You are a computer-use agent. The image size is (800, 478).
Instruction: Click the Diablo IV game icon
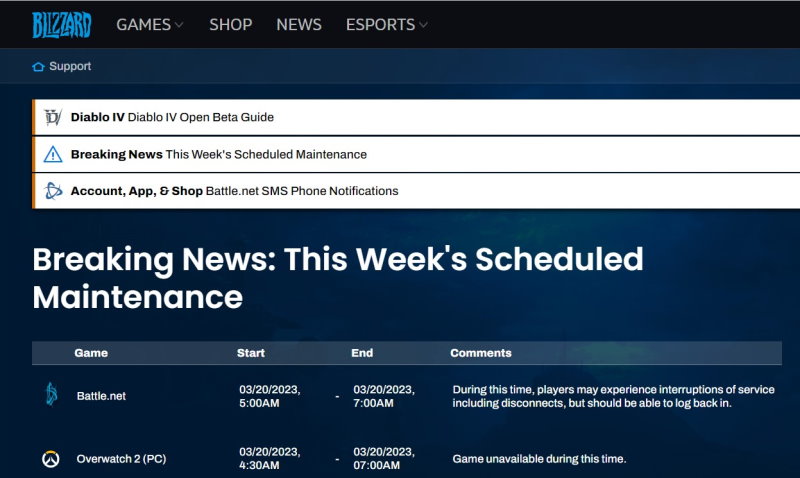point(53,117)
